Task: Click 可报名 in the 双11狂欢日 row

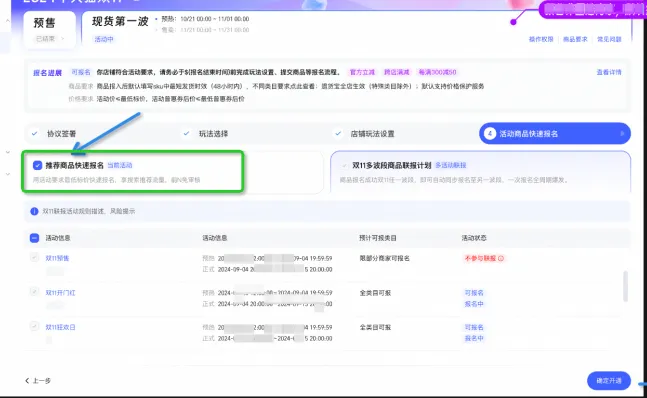Action: [474, 327]
